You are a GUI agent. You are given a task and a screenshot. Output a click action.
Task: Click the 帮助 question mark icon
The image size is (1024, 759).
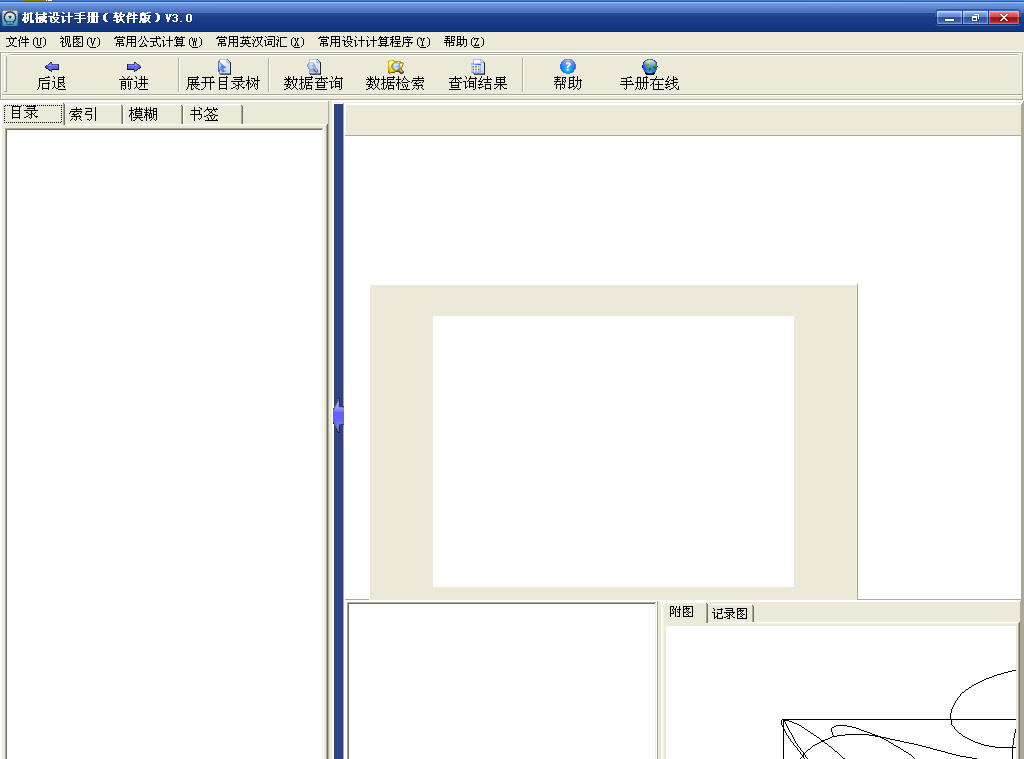(x=568, y=66)
